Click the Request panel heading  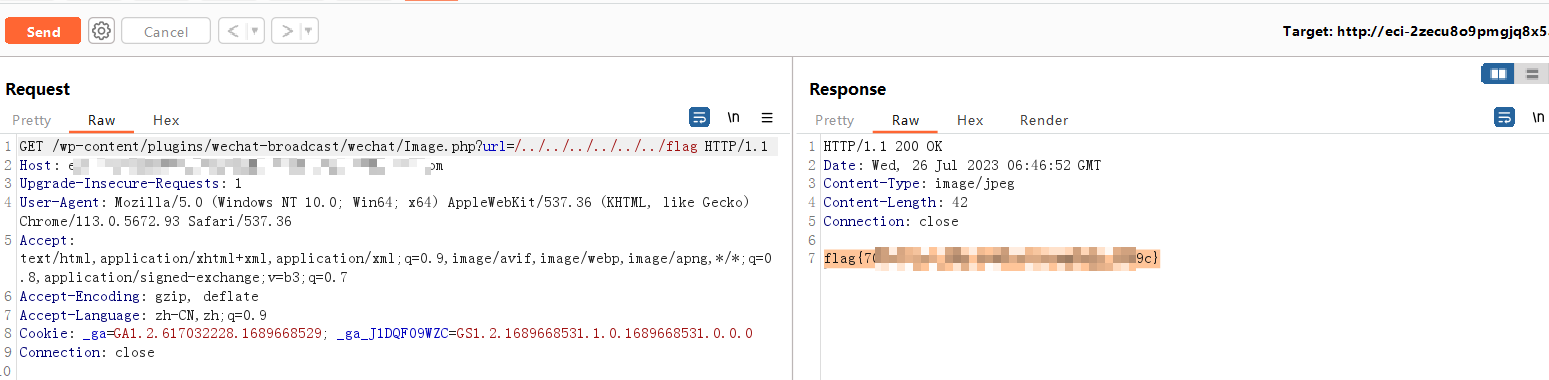38,89
